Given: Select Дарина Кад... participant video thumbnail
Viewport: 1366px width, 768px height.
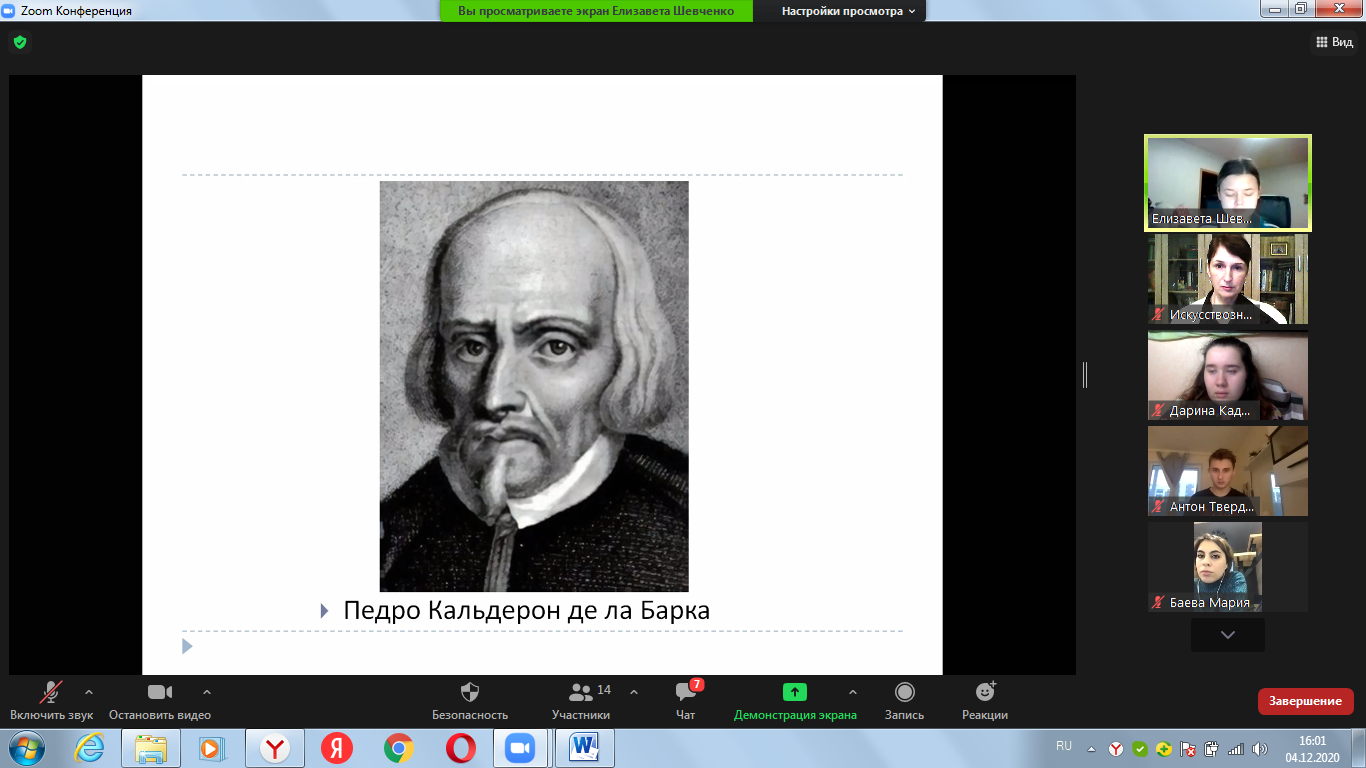Looking at the screenshot, I should pos(1228,375).
